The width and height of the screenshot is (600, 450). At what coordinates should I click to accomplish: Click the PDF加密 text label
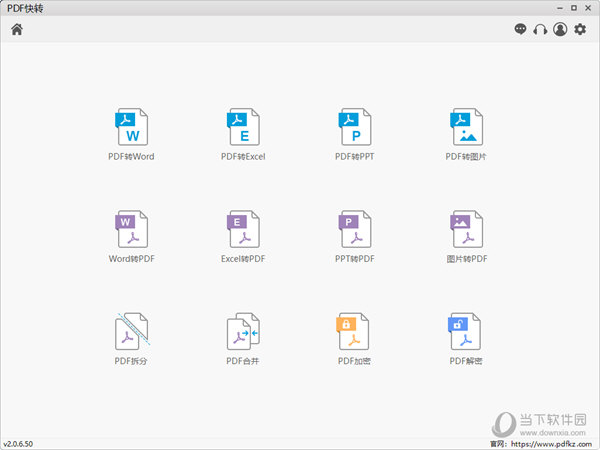pyautogui.click(x=354, y=361)
